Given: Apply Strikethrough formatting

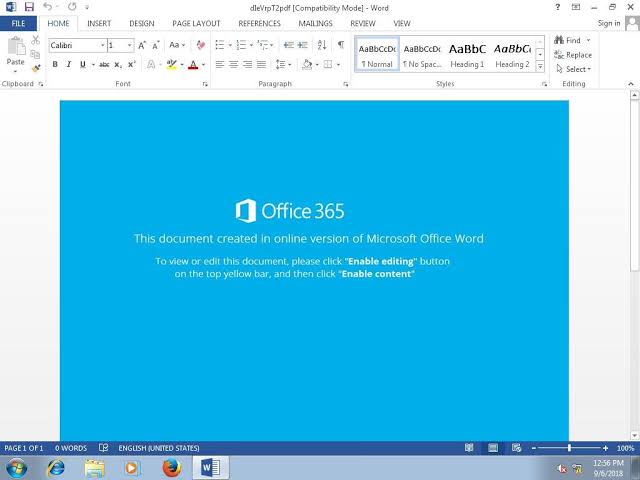Looking at the screenshot, I should click(x=104, y=64).
